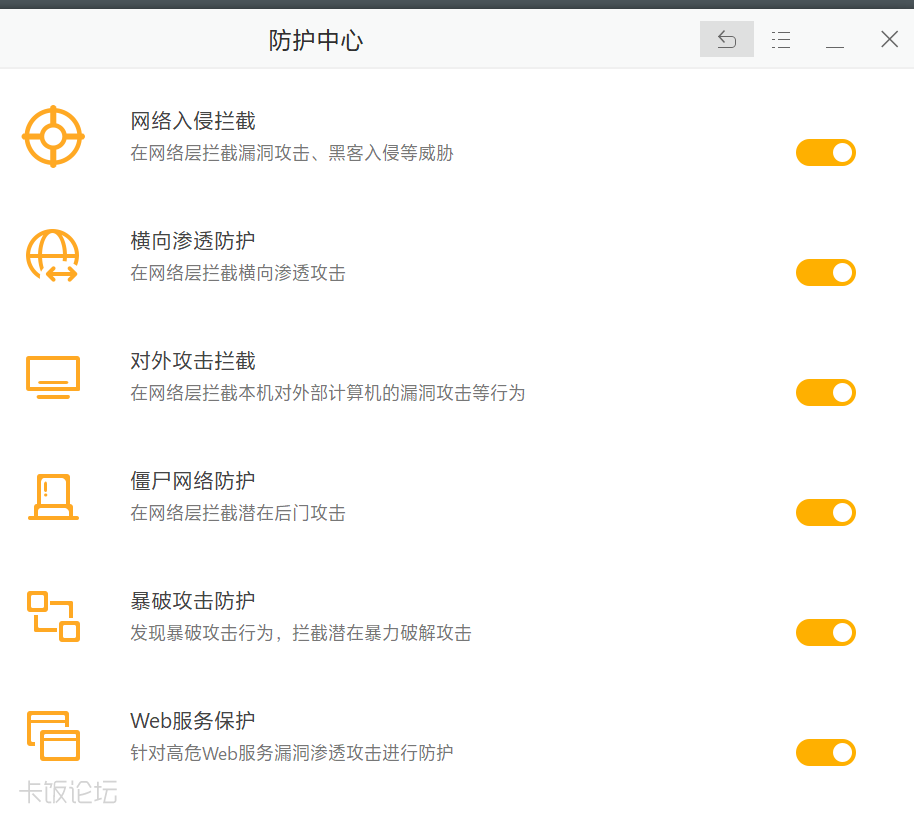Image resolution: width=914 pixels, height=815 pixels.
Task: Click the botnet protection laptop icon
Action: pos(53,497)
